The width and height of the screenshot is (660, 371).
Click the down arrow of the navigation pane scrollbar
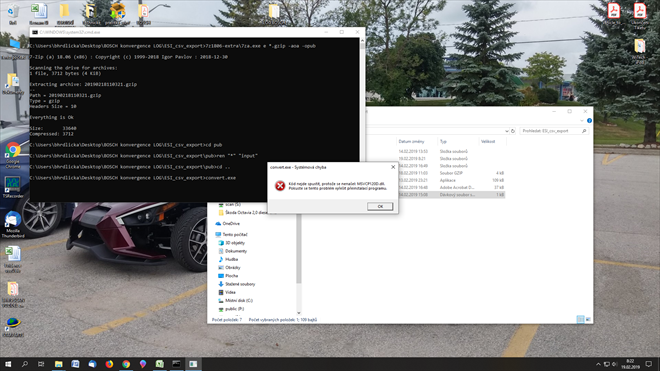click(299, 313)
